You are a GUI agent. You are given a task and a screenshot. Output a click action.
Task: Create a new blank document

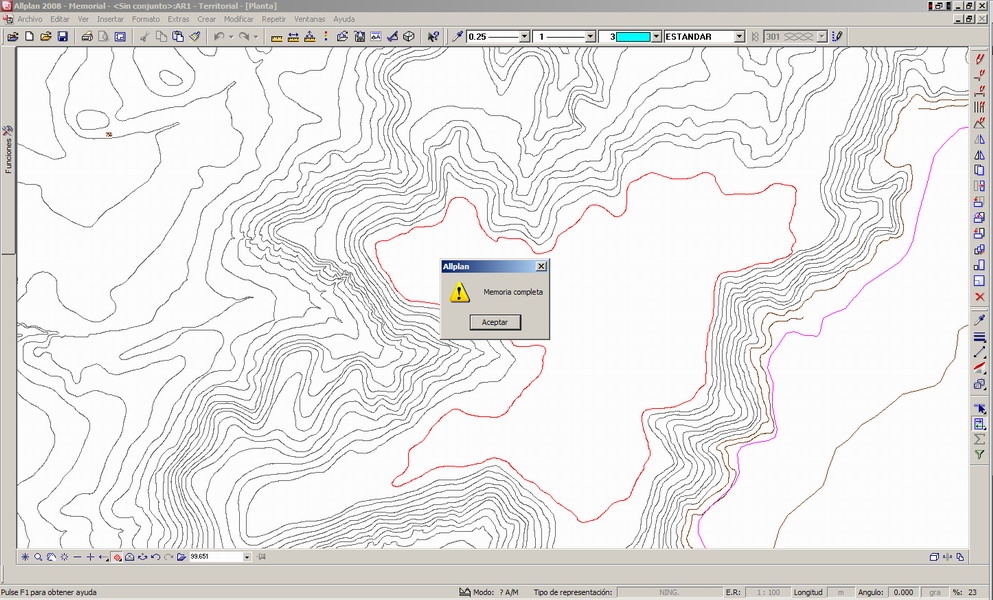coord(29,37)
